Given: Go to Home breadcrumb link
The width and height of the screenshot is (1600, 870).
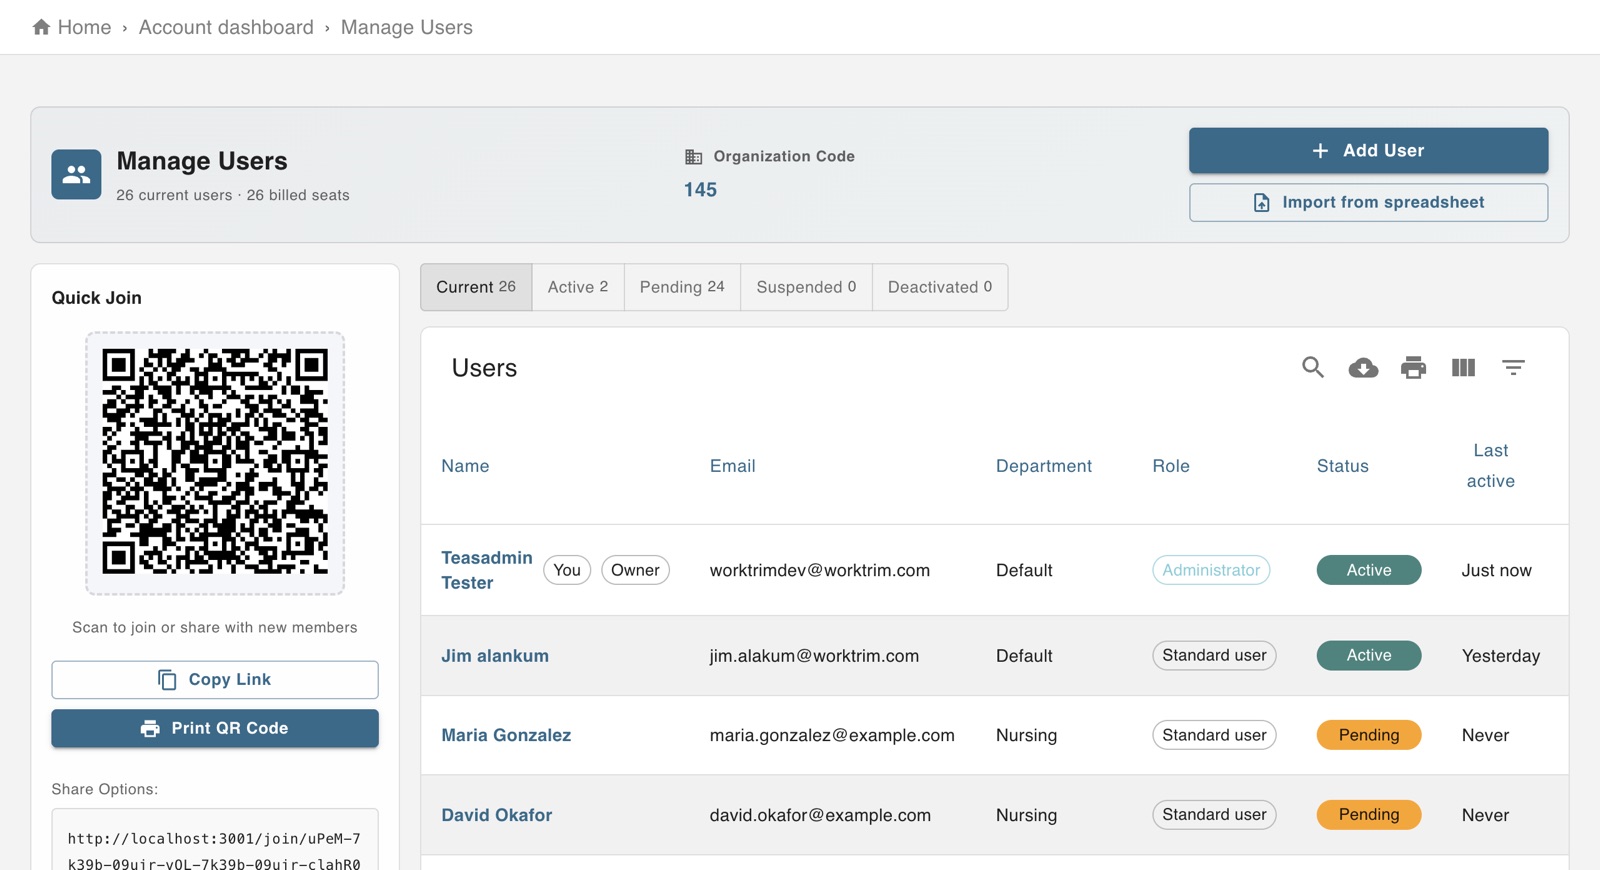Looking at the screenshot, I should (x=84, y=27).
